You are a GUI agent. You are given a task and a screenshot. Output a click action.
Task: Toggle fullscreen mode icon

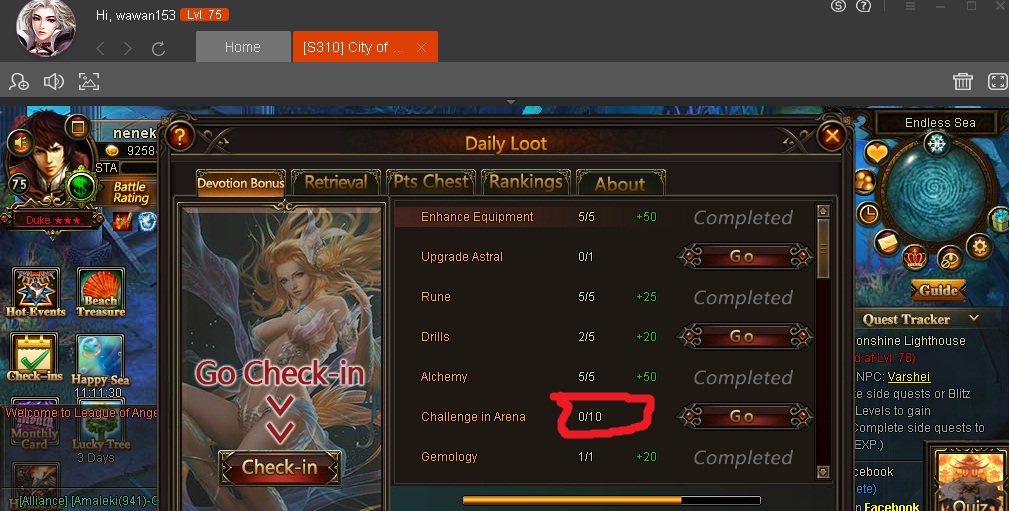997,82
